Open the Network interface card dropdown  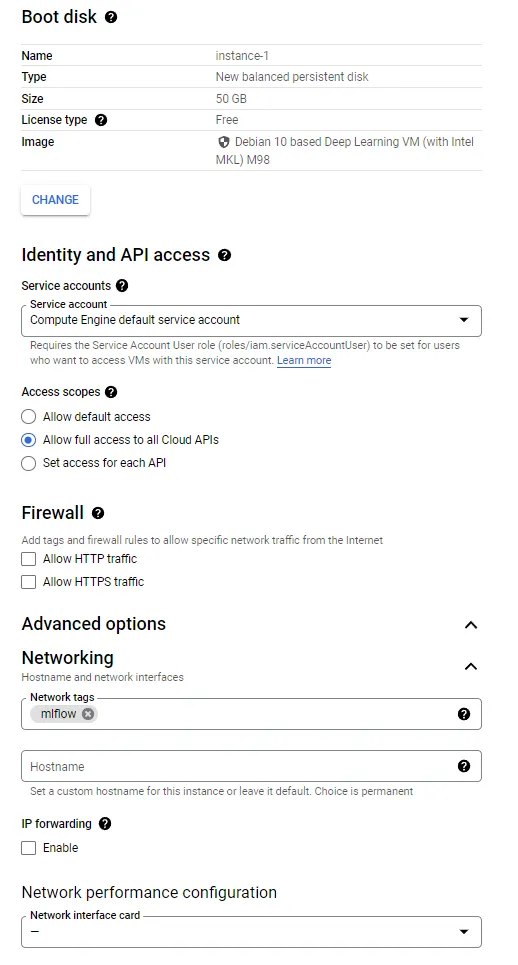tap(251, 932)
